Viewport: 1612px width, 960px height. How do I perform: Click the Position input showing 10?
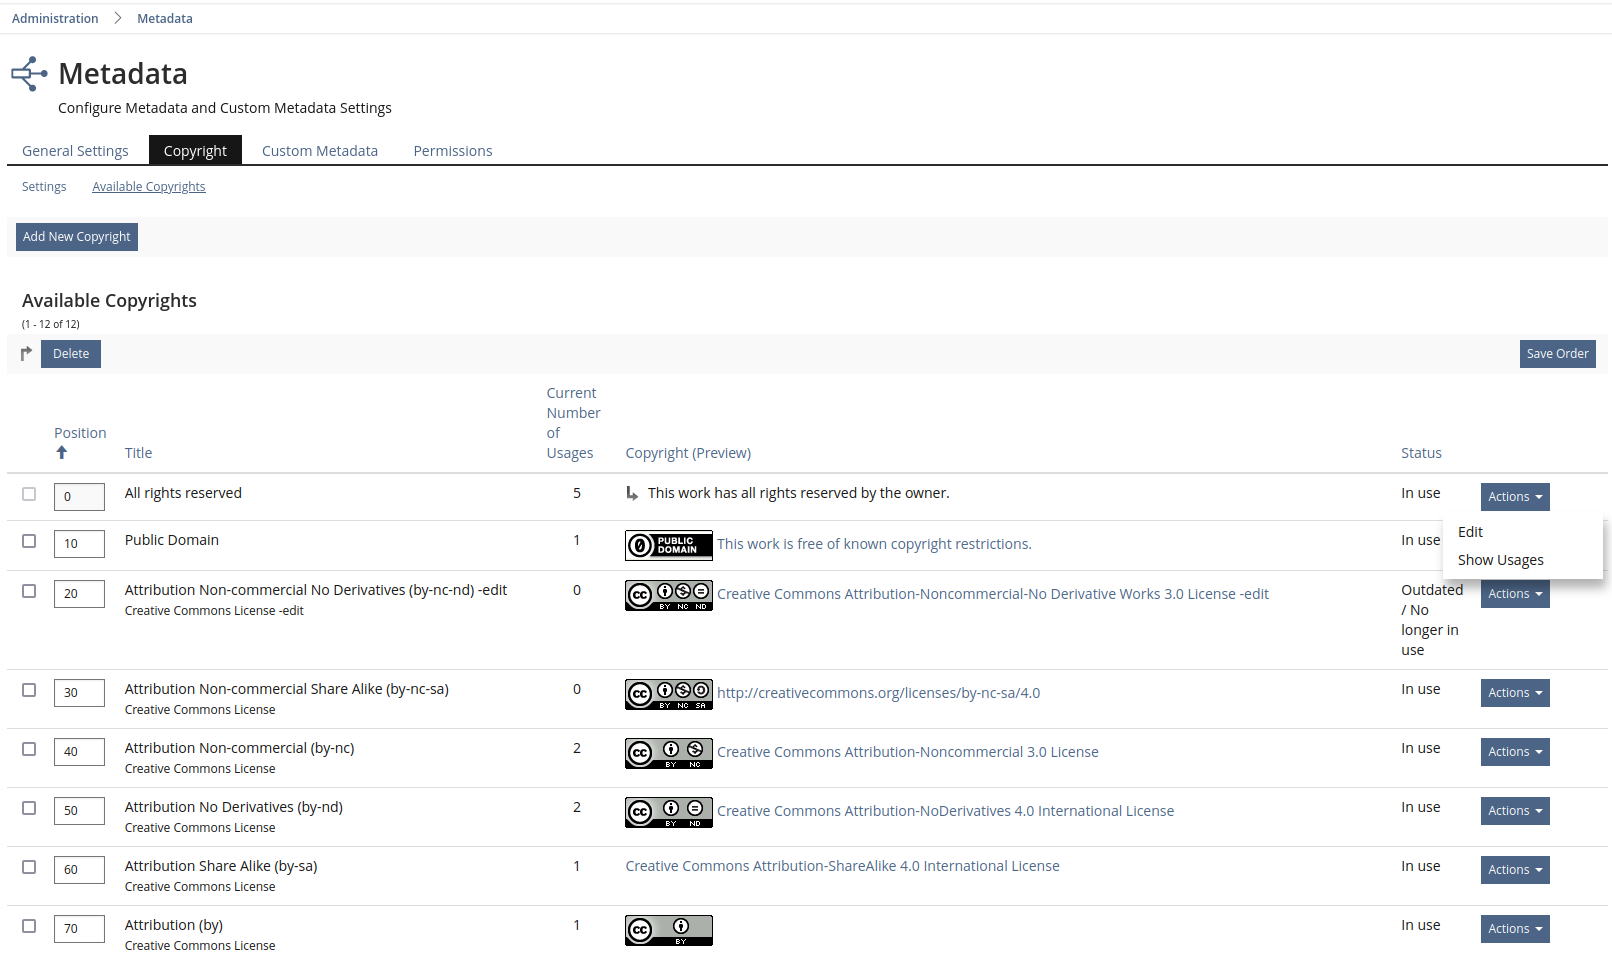tap(79, 543)
